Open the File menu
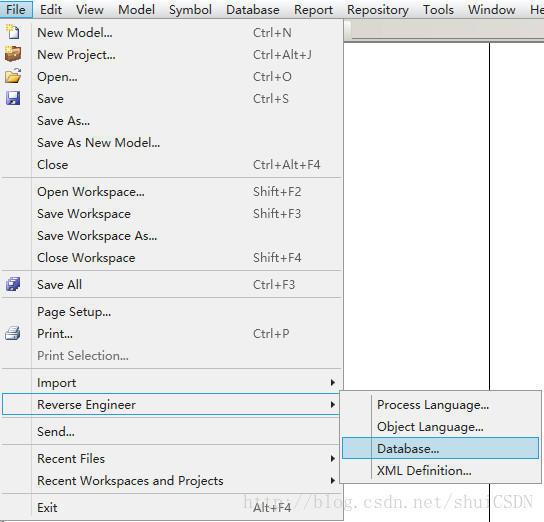544x522 pixels. point(16,9)
